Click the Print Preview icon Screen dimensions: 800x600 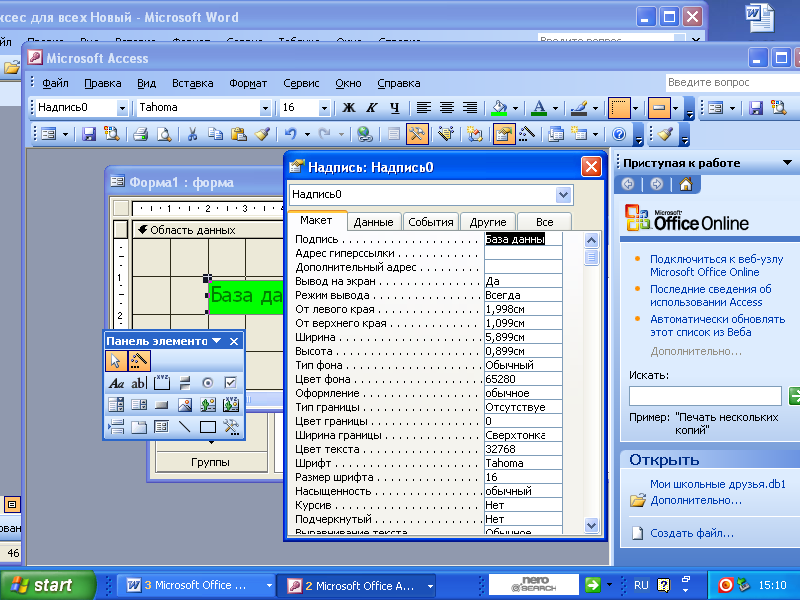(164, 135)
